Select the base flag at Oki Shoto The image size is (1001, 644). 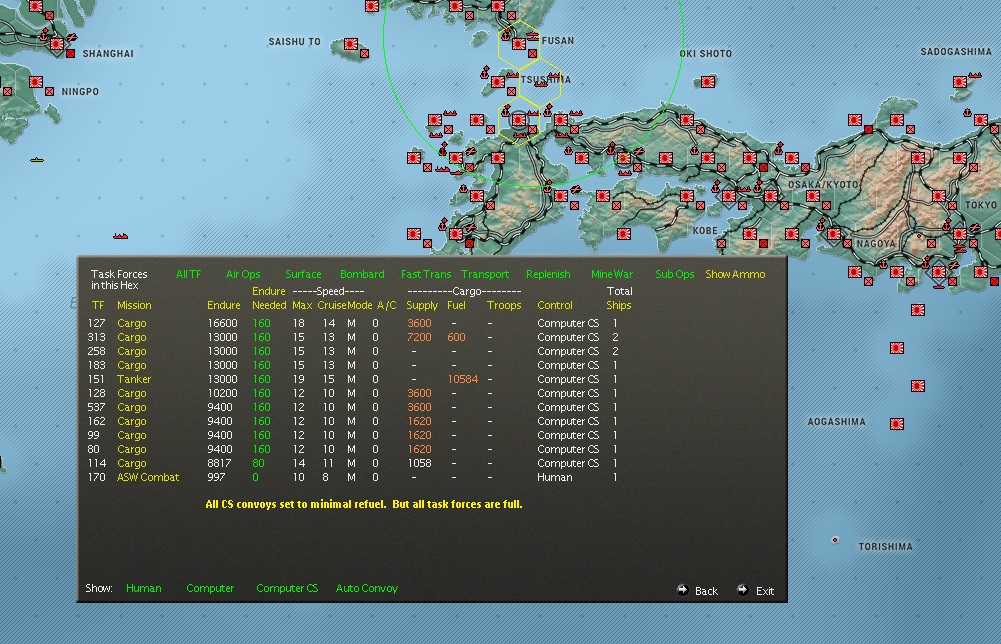[708, 82]
